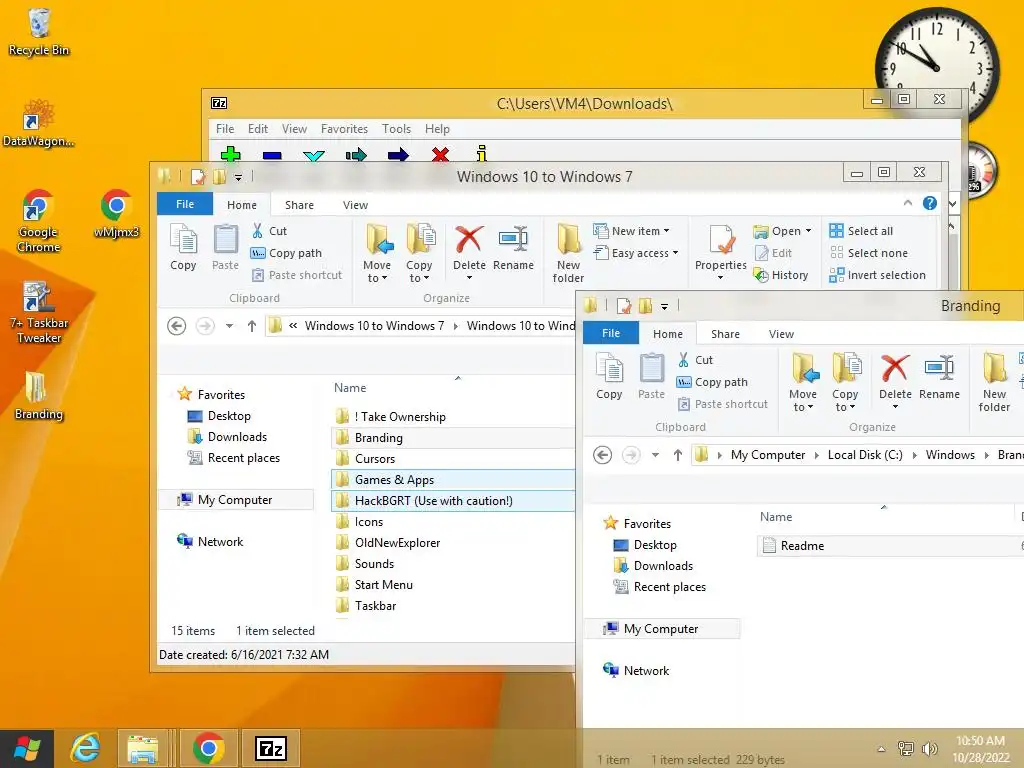Screen dimensions: 1024x768
Task: Switch to Share tab in Windows 10 to Windows 7
Action: point(299,204)
